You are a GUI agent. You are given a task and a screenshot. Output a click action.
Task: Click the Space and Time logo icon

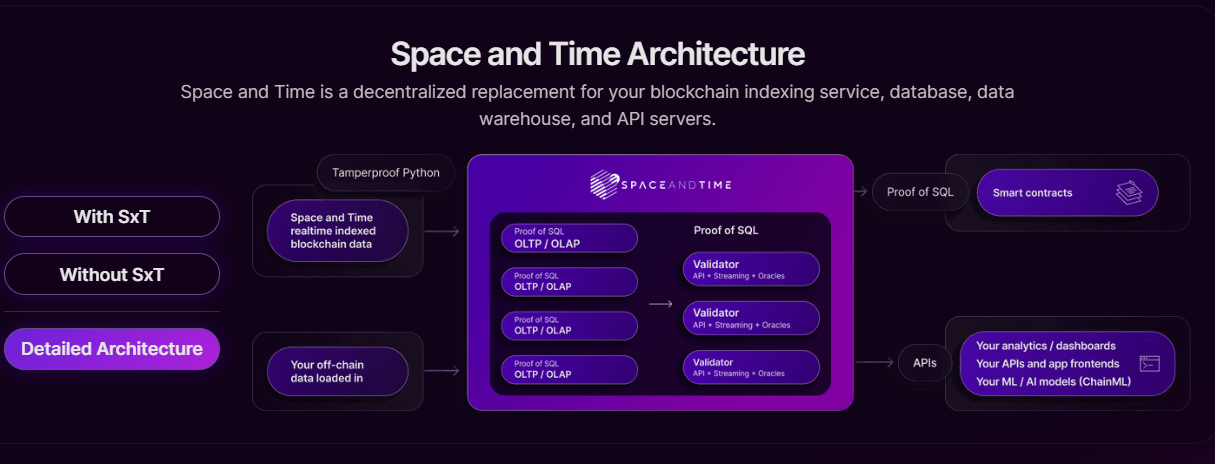coord(603,183)
